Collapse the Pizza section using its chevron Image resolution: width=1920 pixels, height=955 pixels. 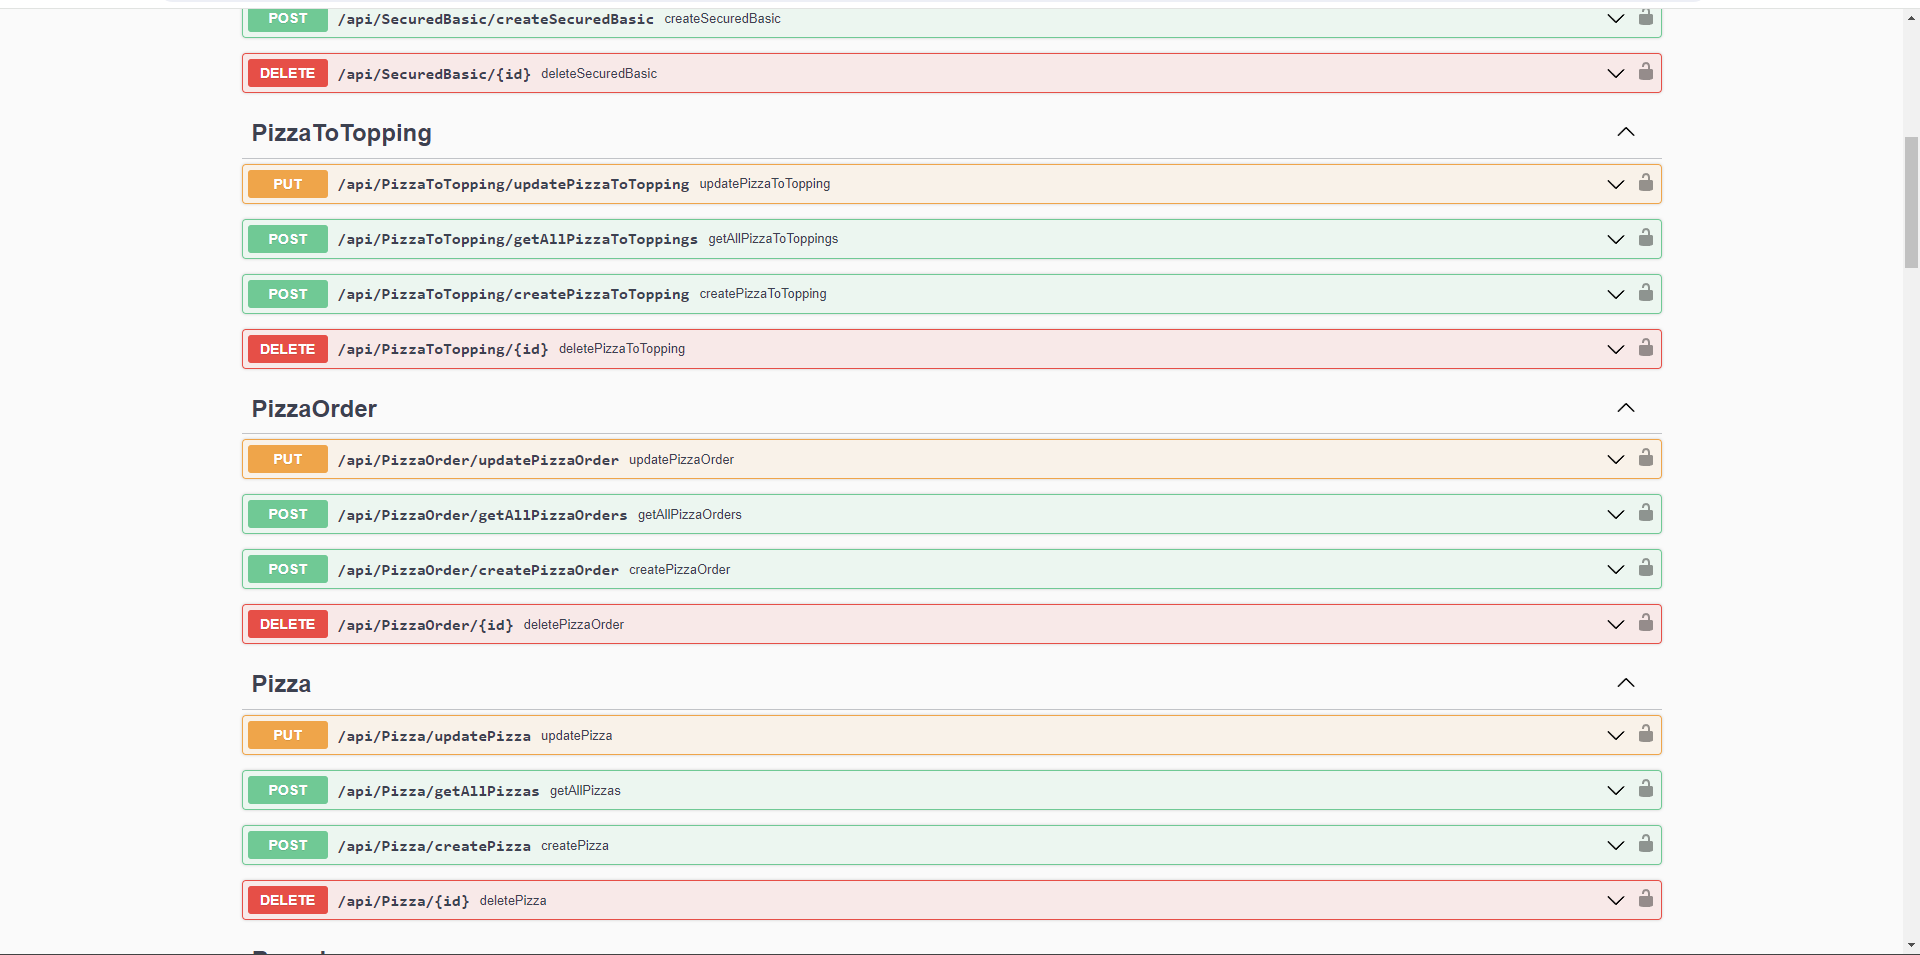[x=1626, y=683]
